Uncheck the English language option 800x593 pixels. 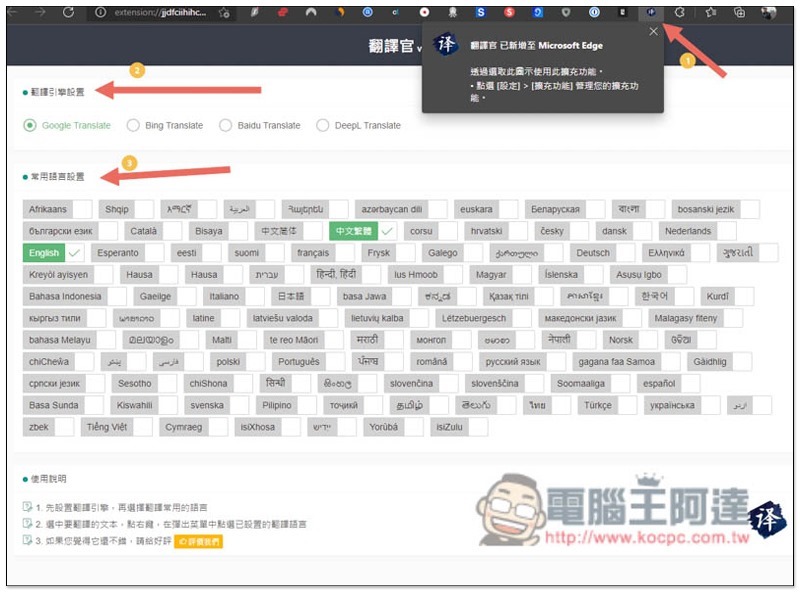pos(75,253)
